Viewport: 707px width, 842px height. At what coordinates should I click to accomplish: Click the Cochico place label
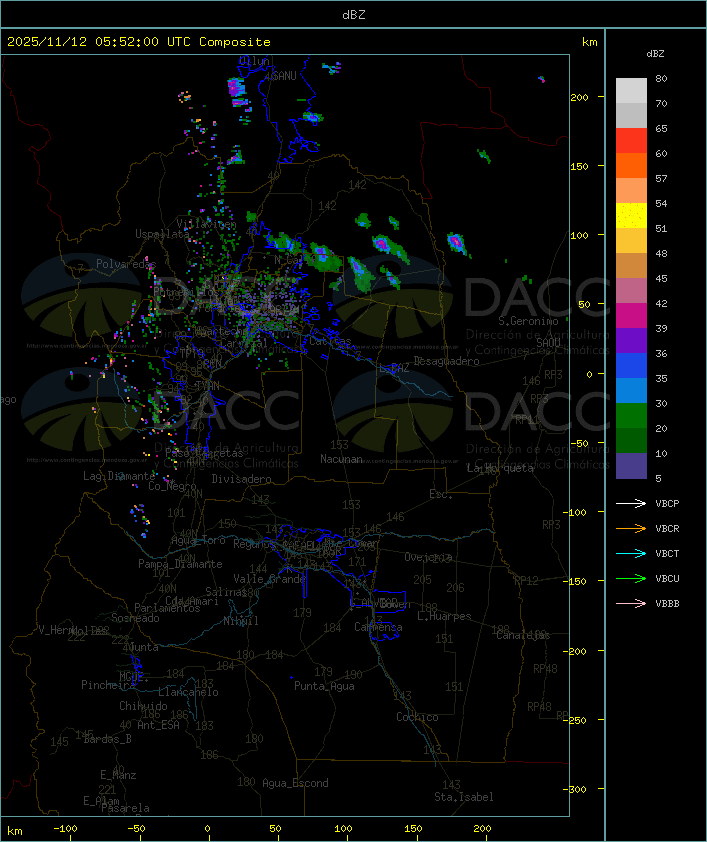click(417, 717)
